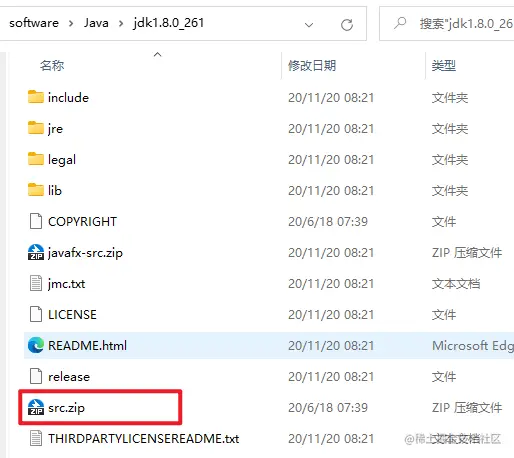Click the src.zip date 20/6/18 07:39
This screenshot has height=458, width=514.
point(328,408)
